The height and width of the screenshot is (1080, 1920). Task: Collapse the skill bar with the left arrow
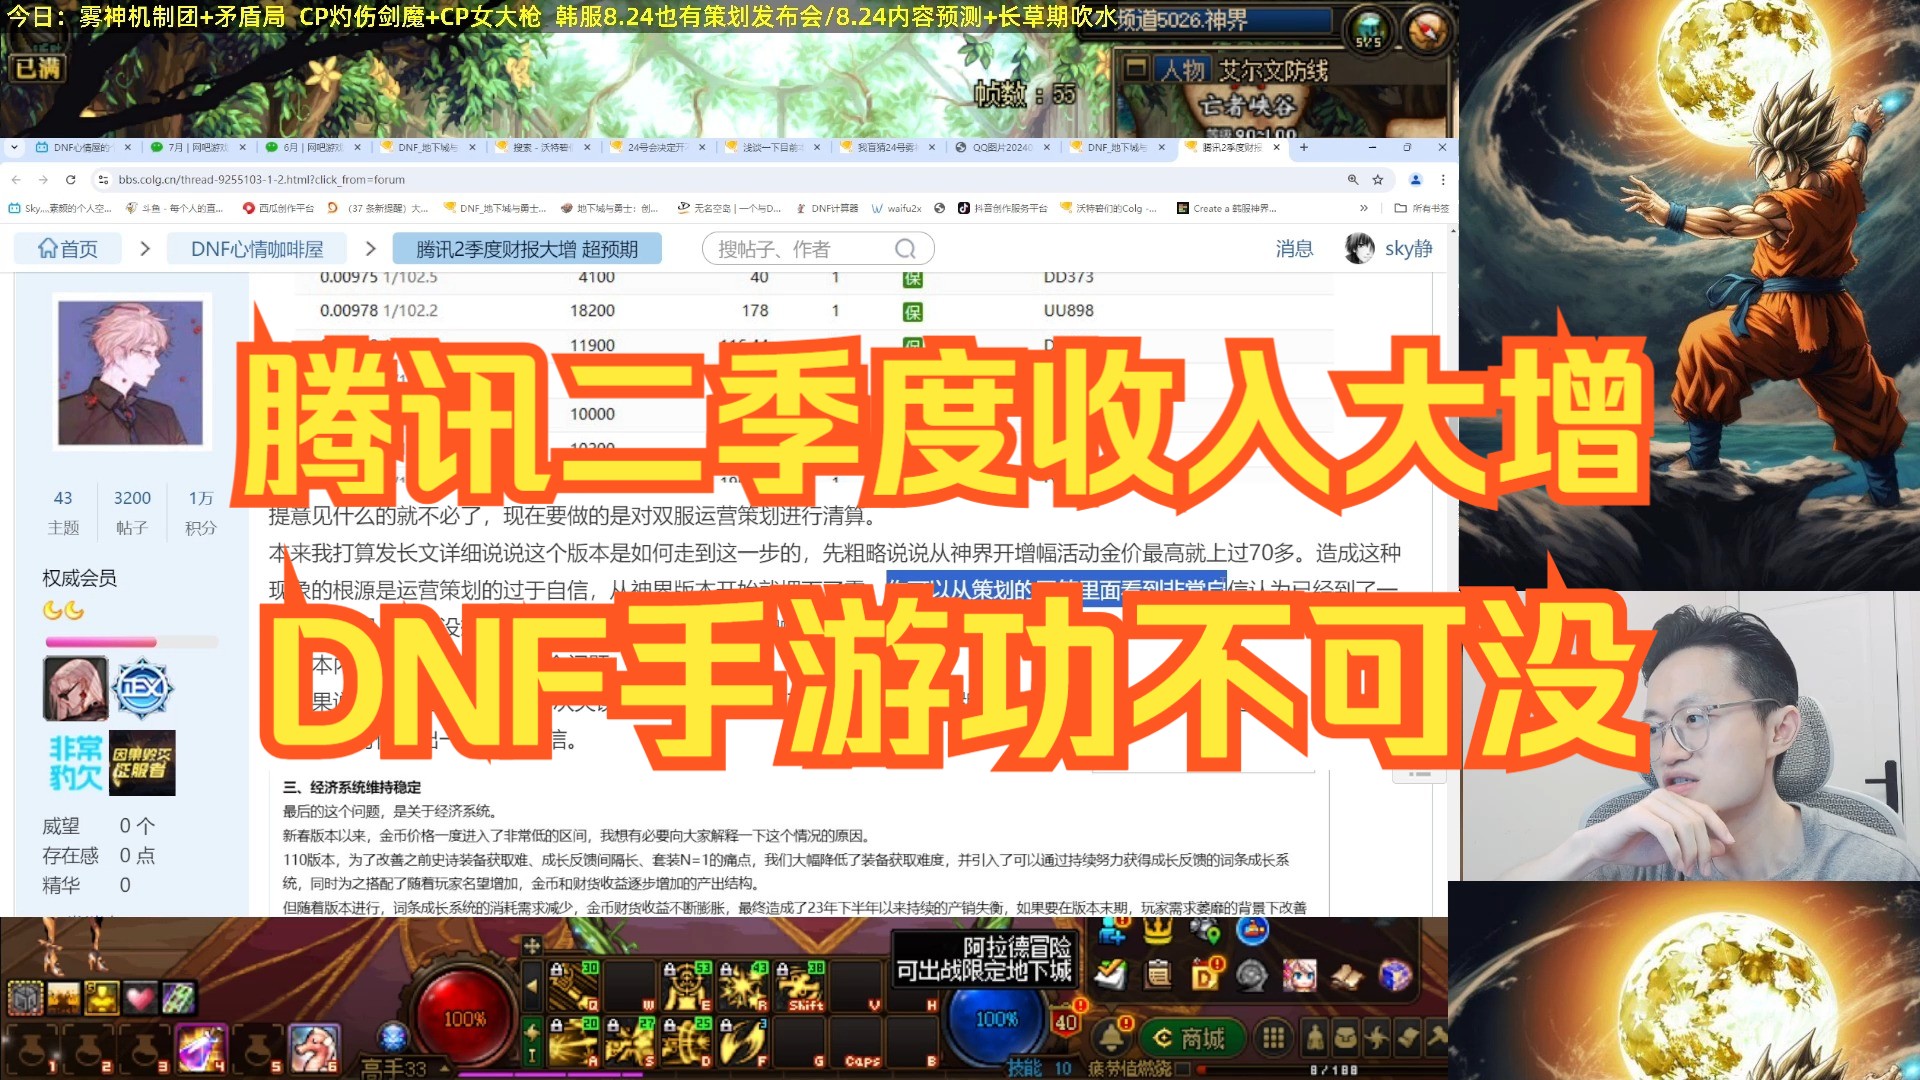coord(532,986)
